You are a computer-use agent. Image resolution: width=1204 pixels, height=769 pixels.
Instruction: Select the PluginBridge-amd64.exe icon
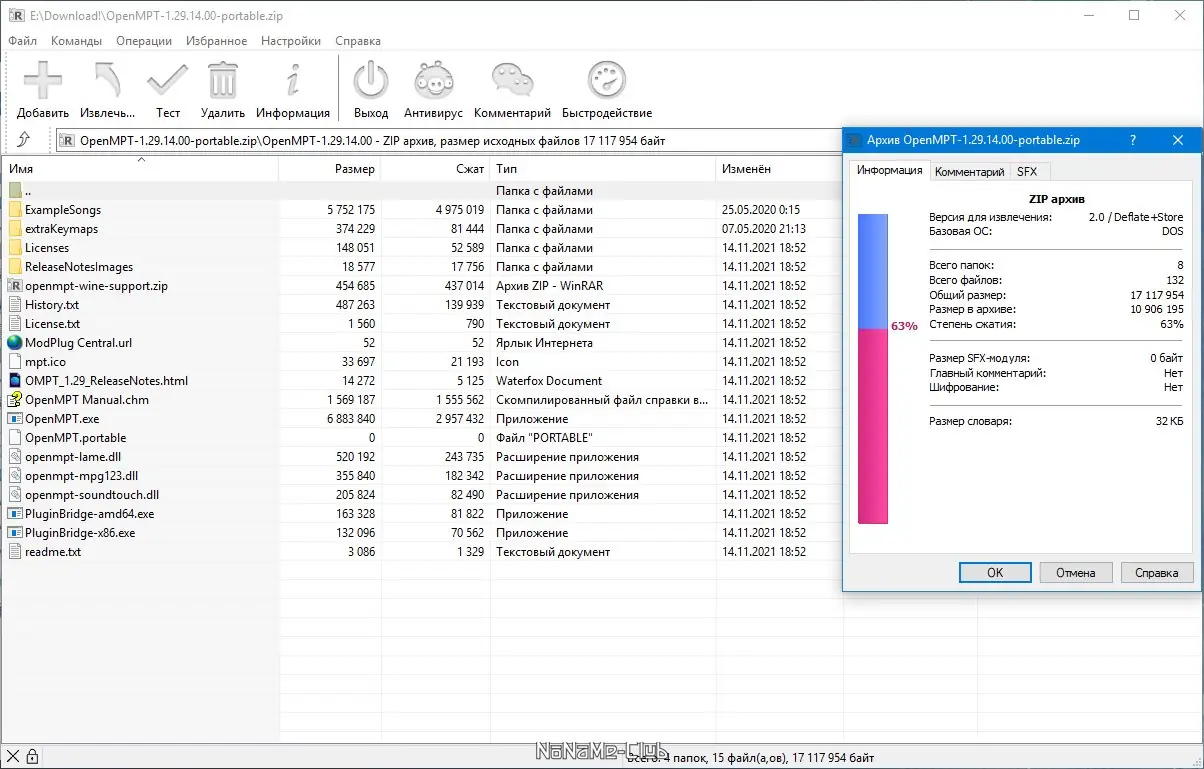tap(14, 514)
